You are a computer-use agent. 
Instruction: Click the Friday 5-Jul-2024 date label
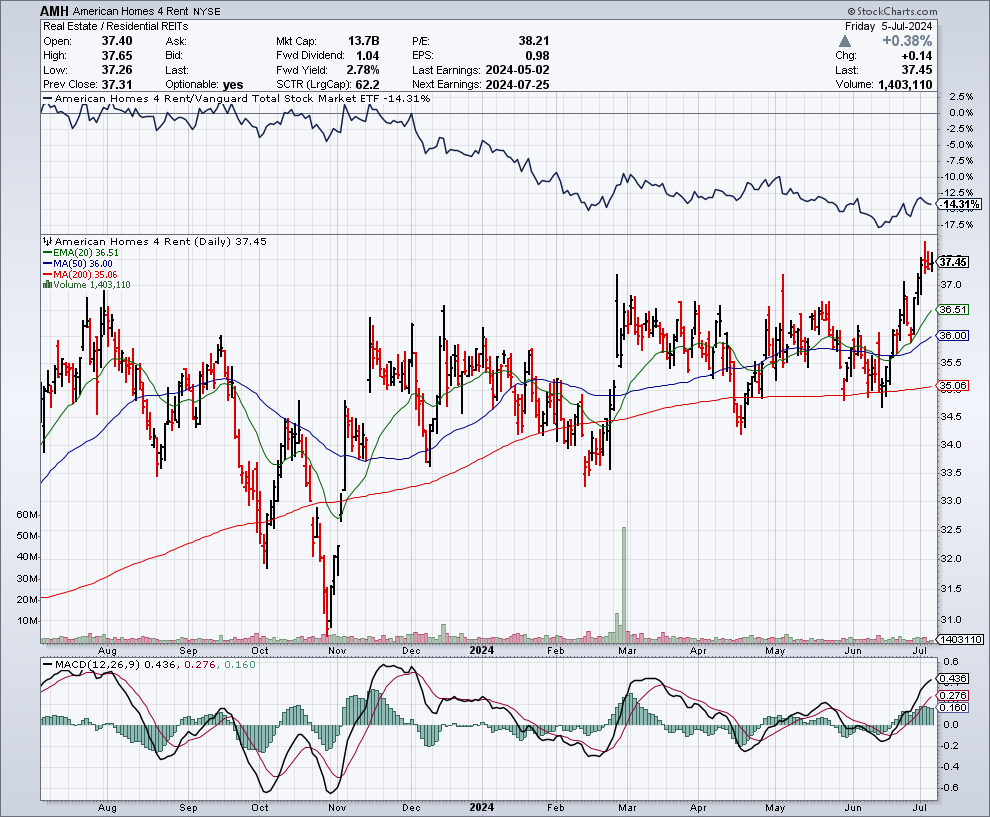pos(888,26)
